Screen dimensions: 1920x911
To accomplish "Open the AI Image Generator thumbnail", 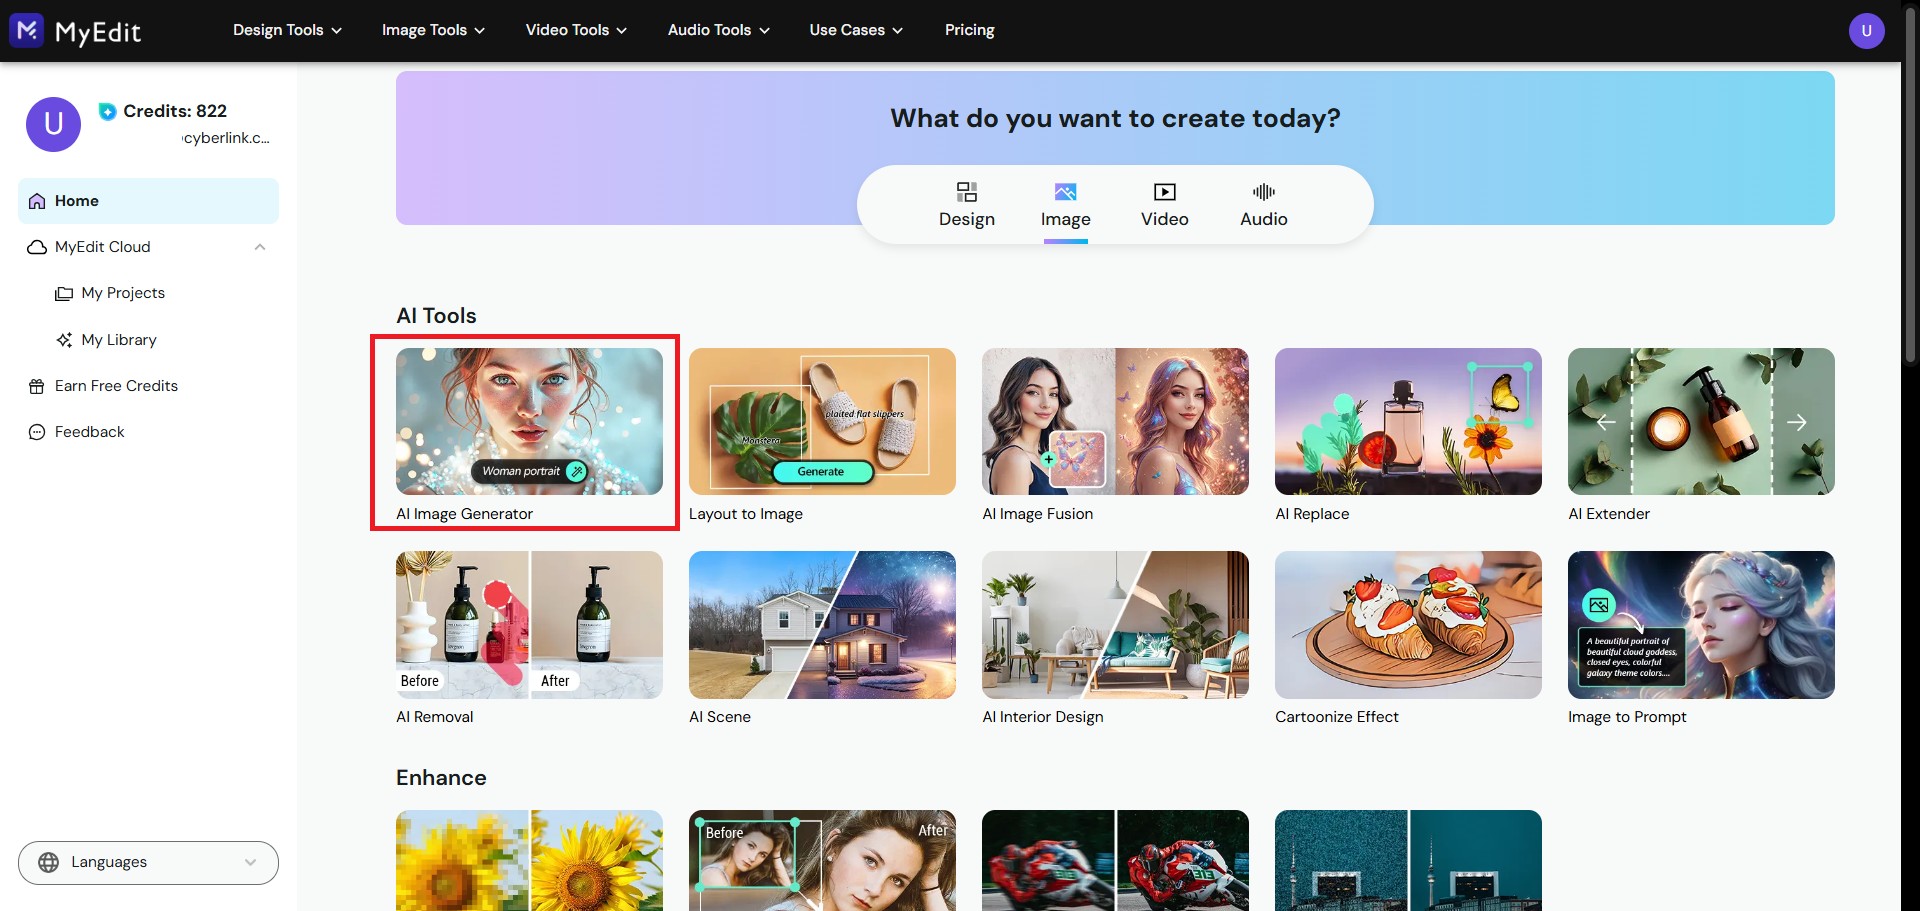I will point(529,421).
